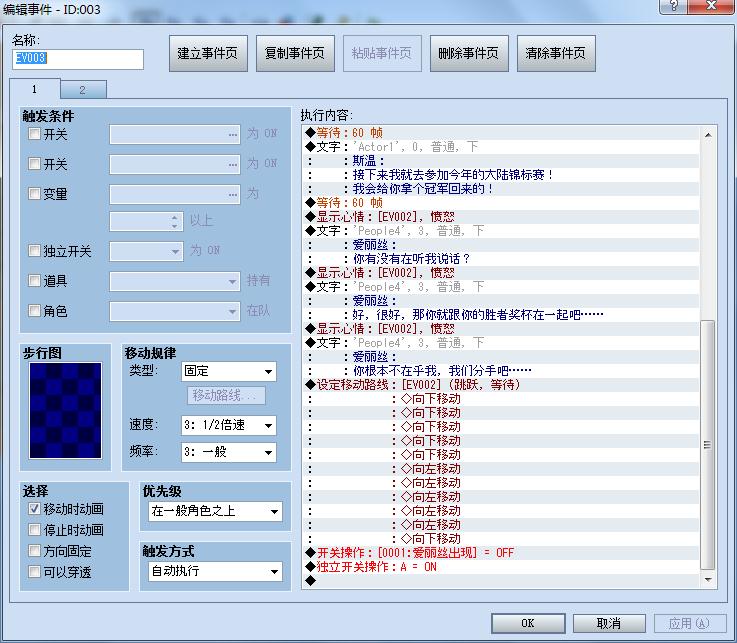Uncheck the 移动时动画 option
The height and width of the screenshot is (643, 737).
tap(34, 509)
